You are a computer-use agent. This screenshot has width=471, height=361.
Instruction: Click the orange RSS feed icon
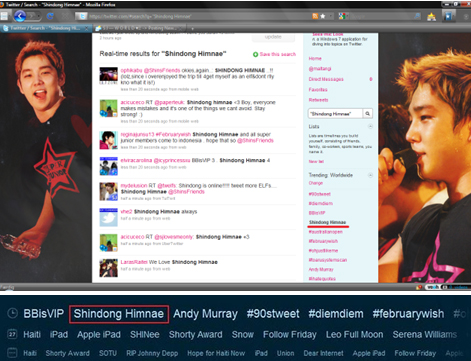tap(315, 16)
